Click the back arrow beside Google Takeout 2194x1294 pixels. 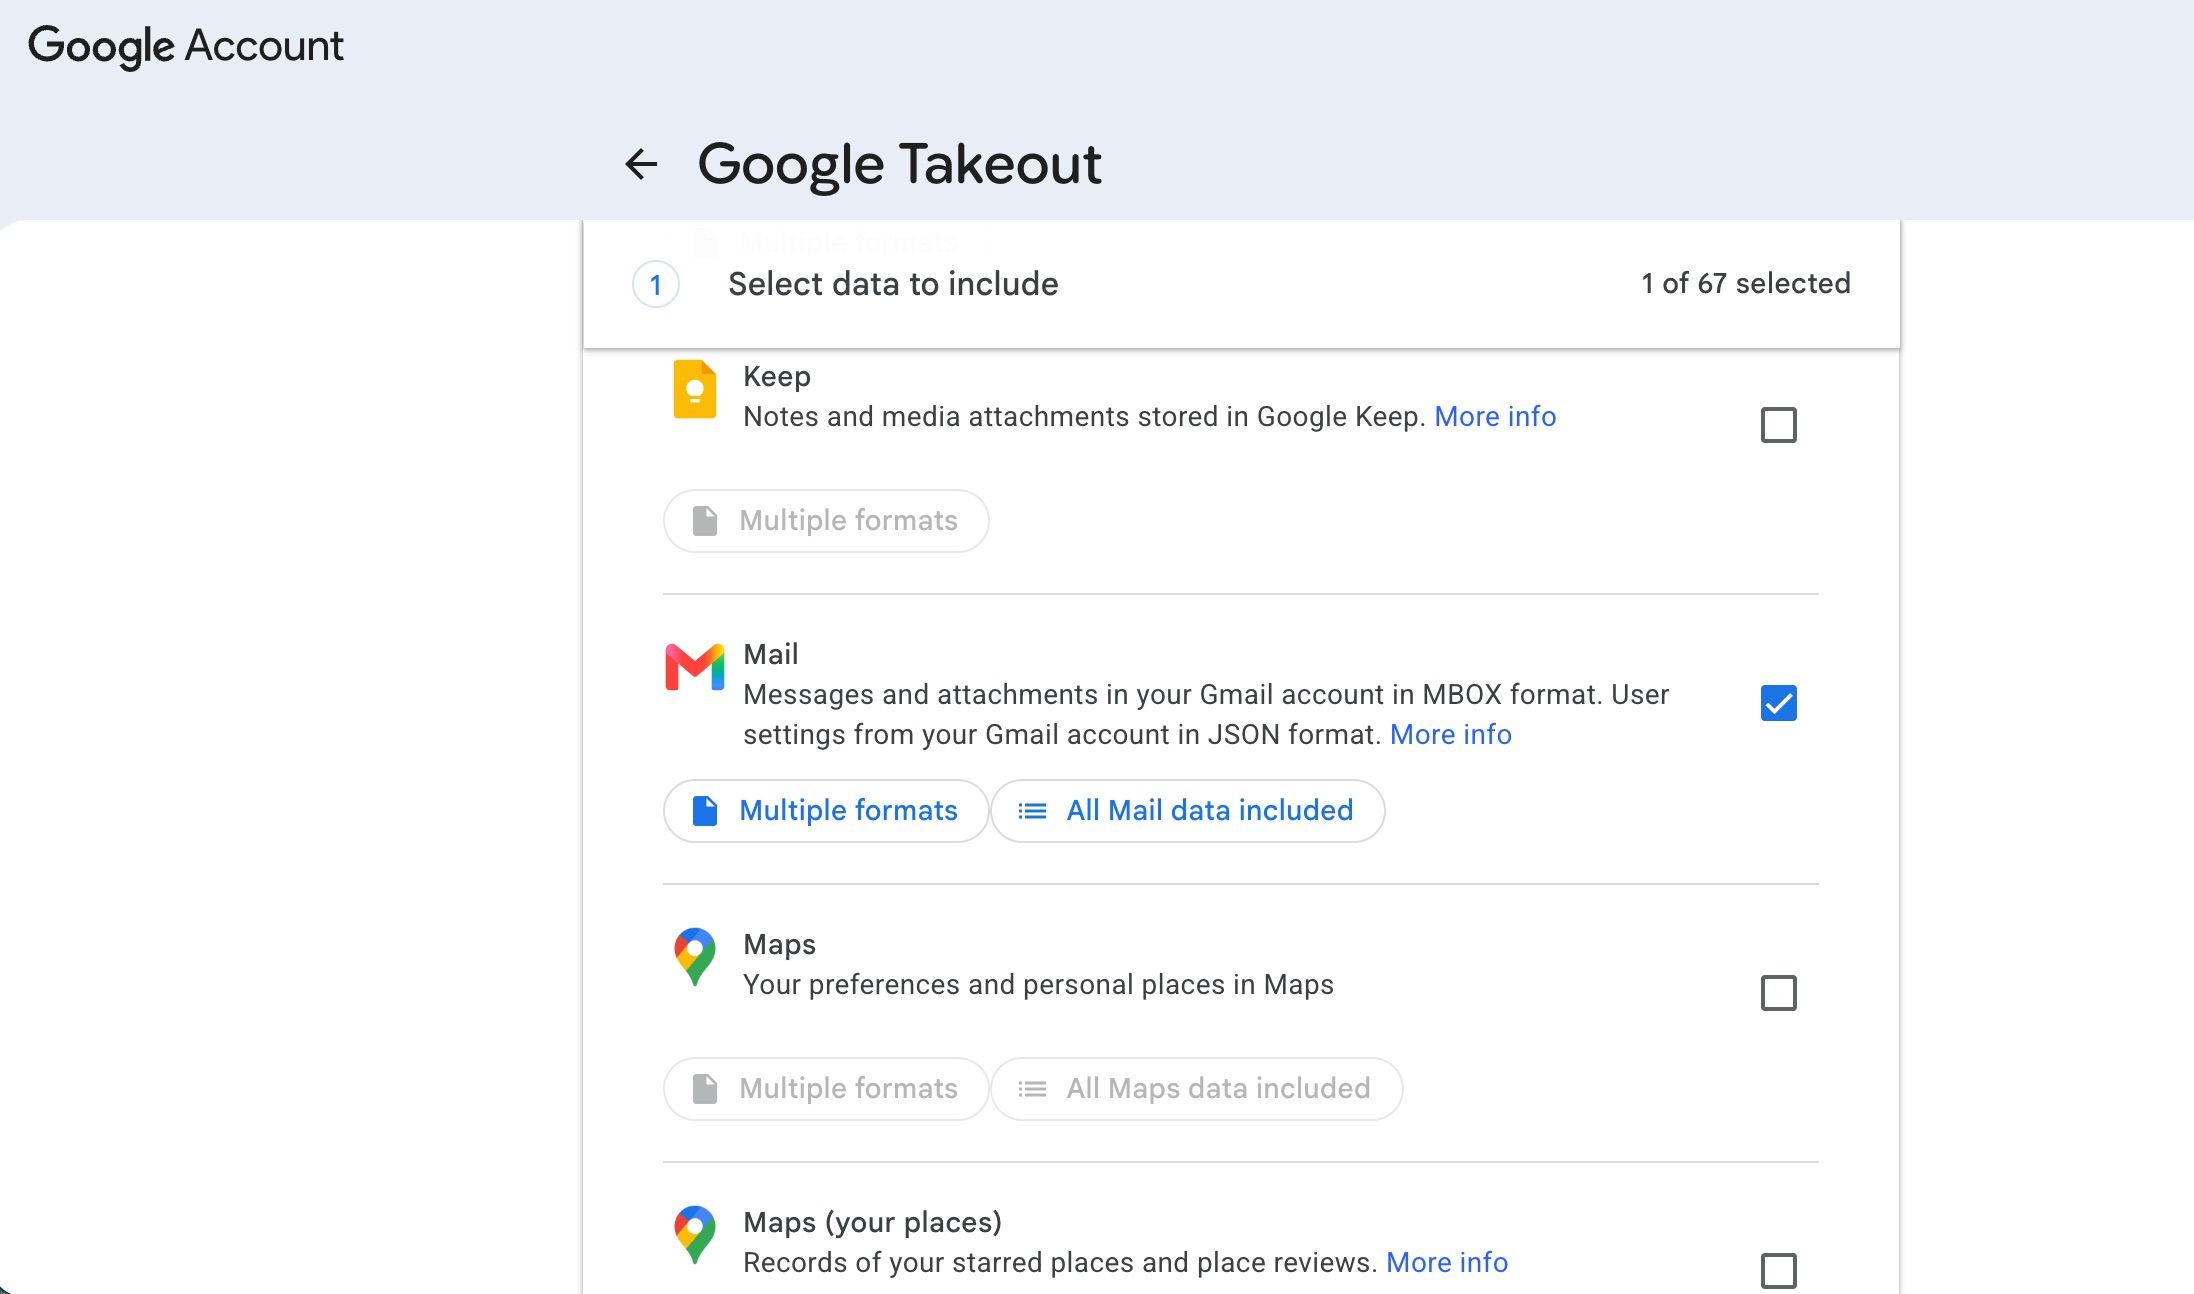641,164
